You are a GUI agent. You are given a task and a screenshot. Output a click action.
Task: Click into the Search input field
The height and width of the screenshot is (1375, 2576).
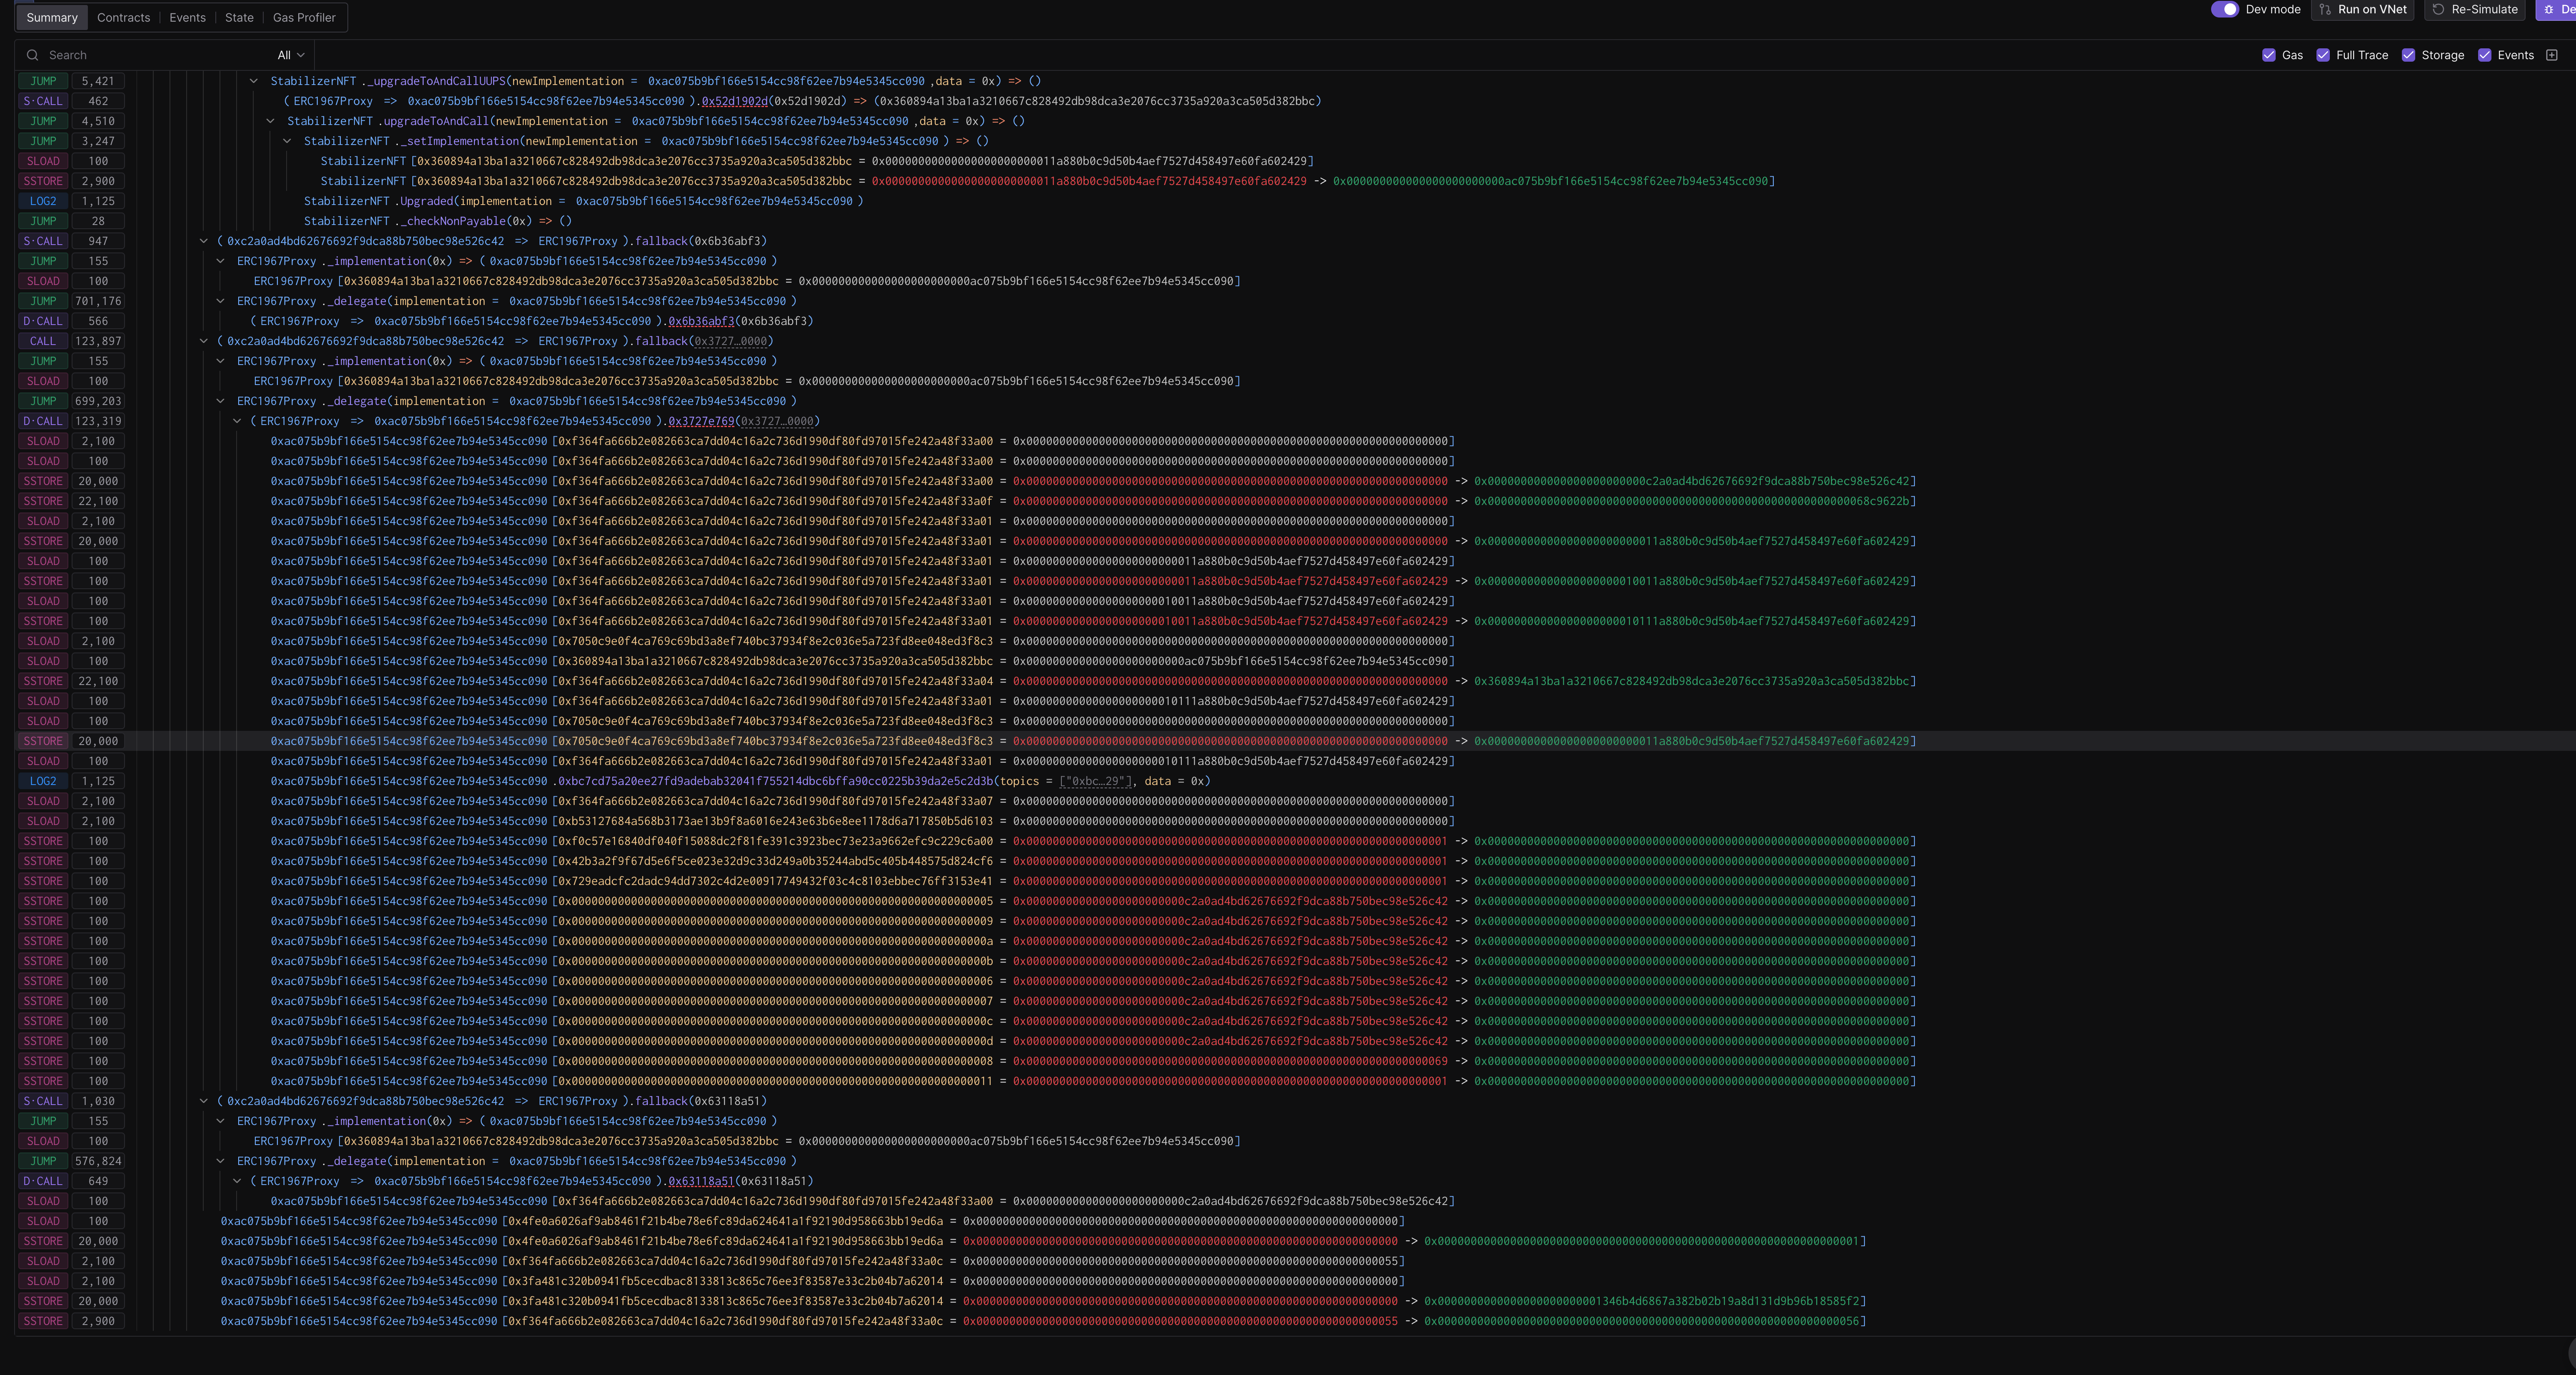[x=150, y=55]
